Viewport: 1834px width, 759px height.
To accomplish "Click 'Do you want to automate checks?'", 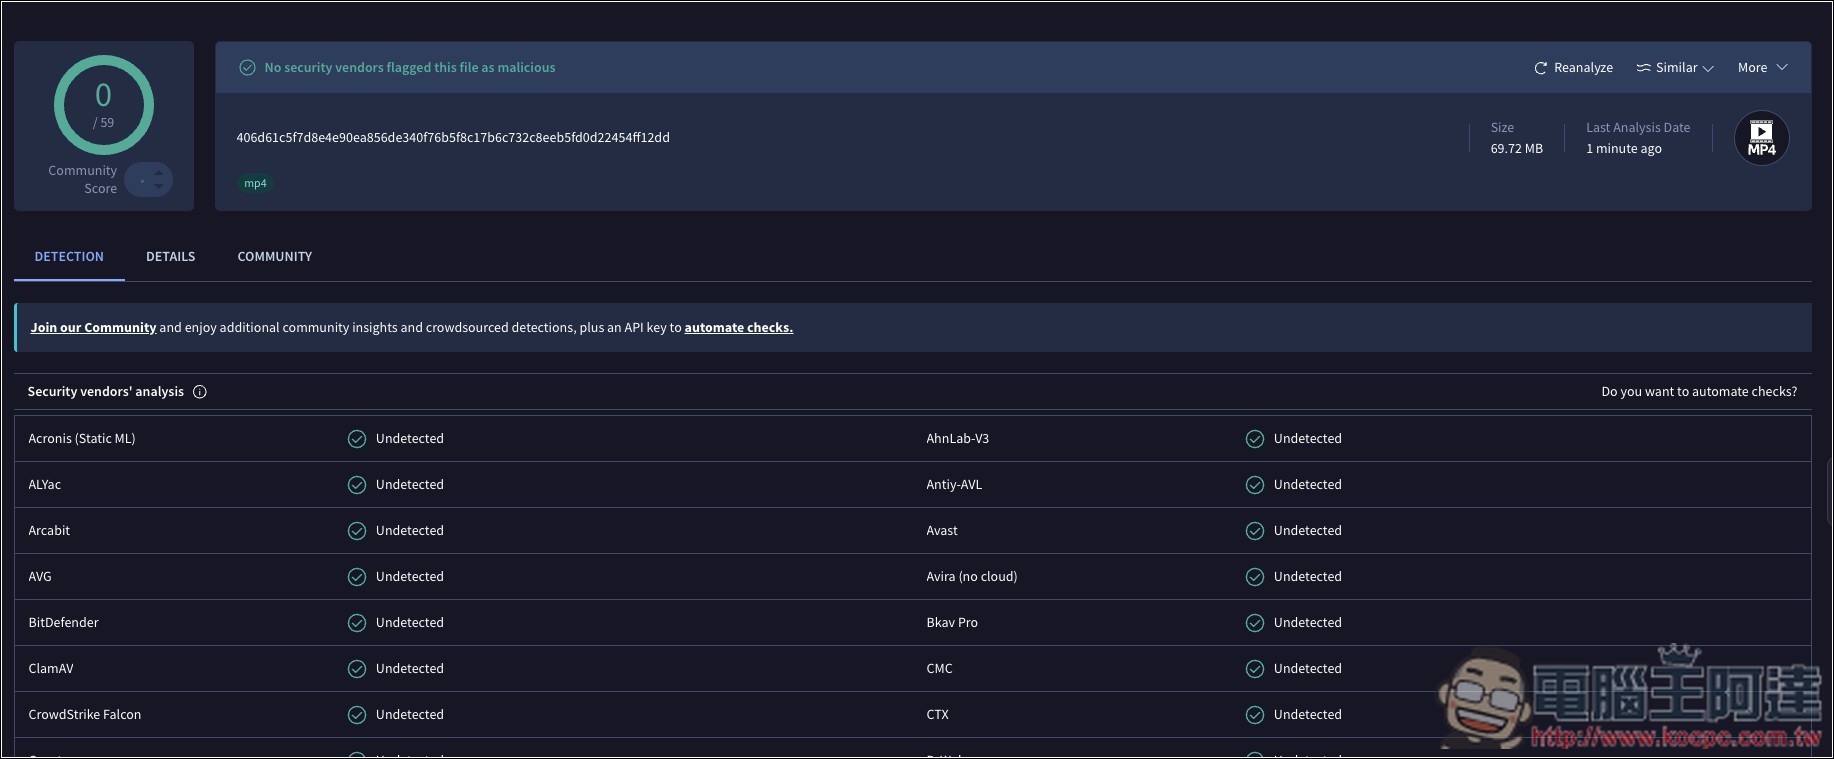I will [1699, 392].
